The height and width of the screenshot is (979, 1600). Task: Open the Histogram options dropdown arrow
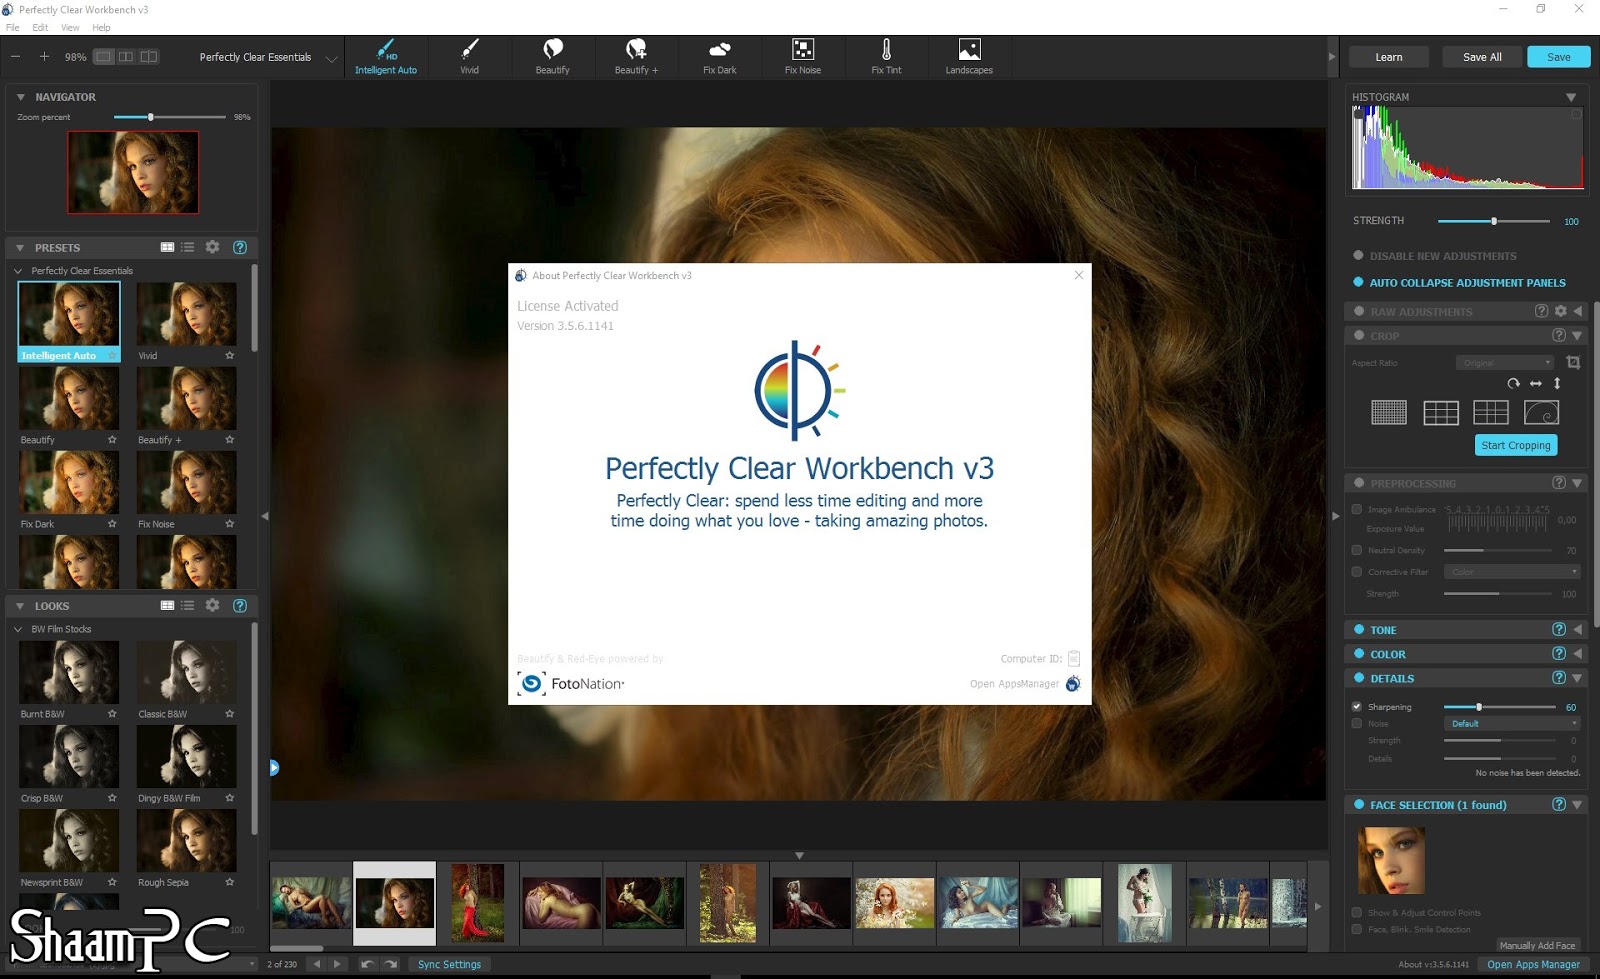pos(1571,97)
